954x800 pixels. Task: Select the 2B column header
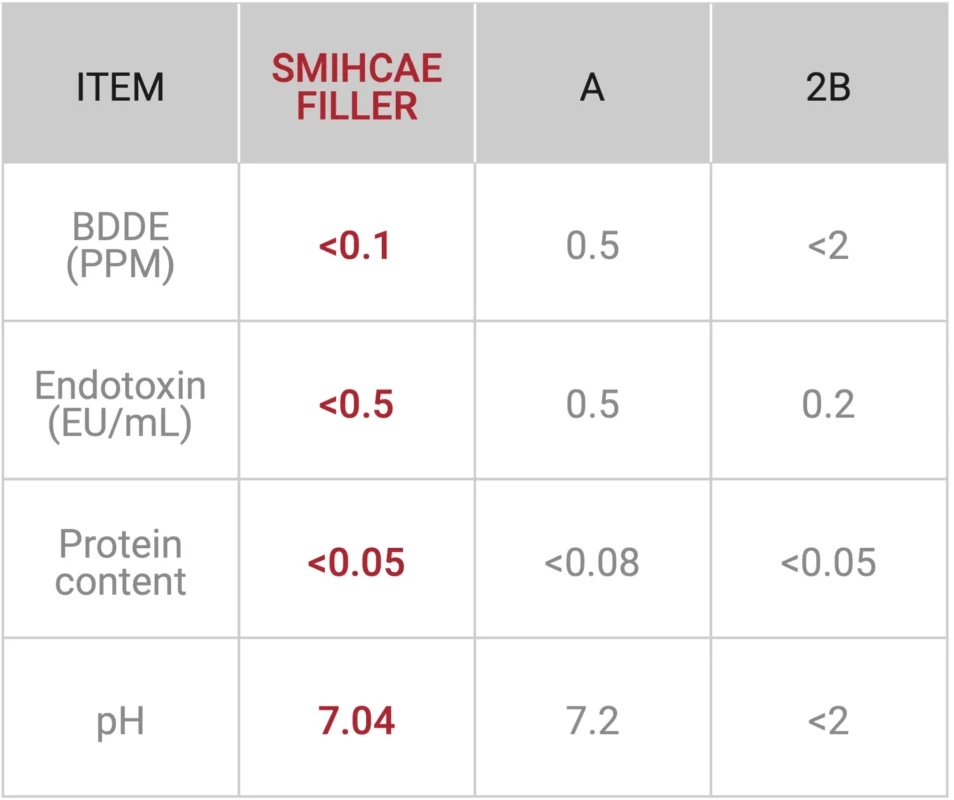pos(828,88)
